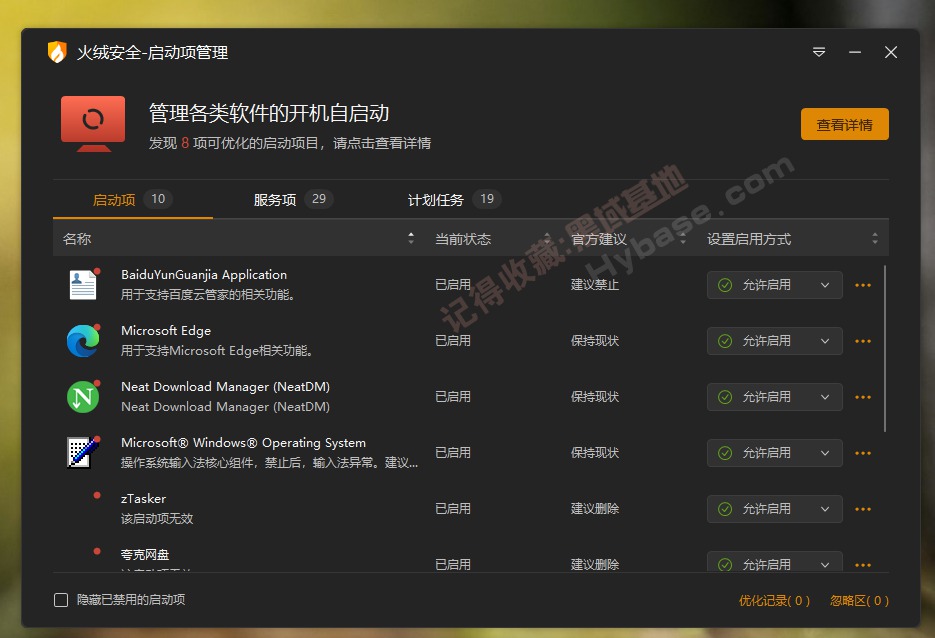
Task: Click the 当前状态 column header label
Action: 463,239
